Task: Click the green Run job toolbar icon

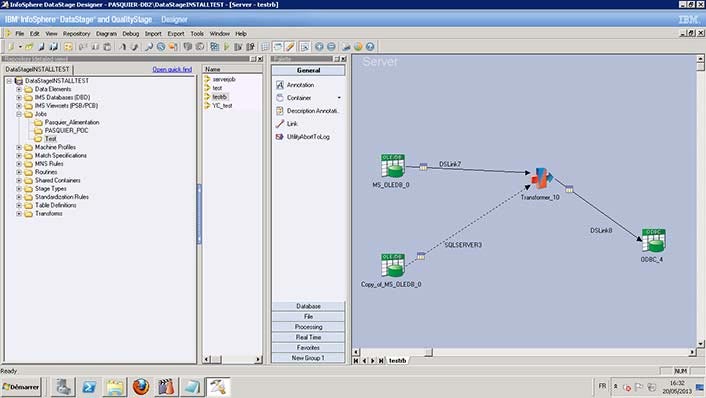Action: [226, 46]
